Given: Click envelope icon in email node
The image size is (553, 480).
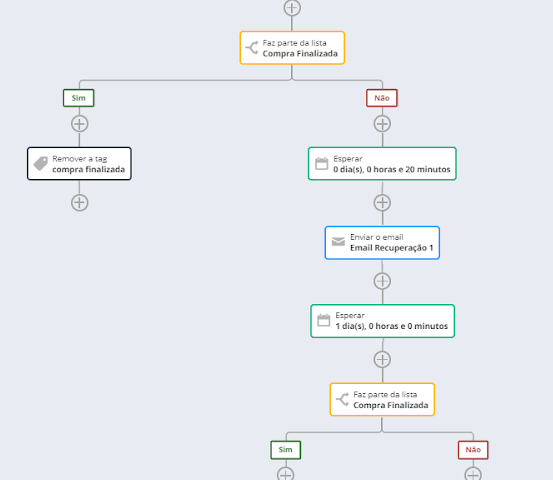Looking at the screenshot, I should point(338,242).
